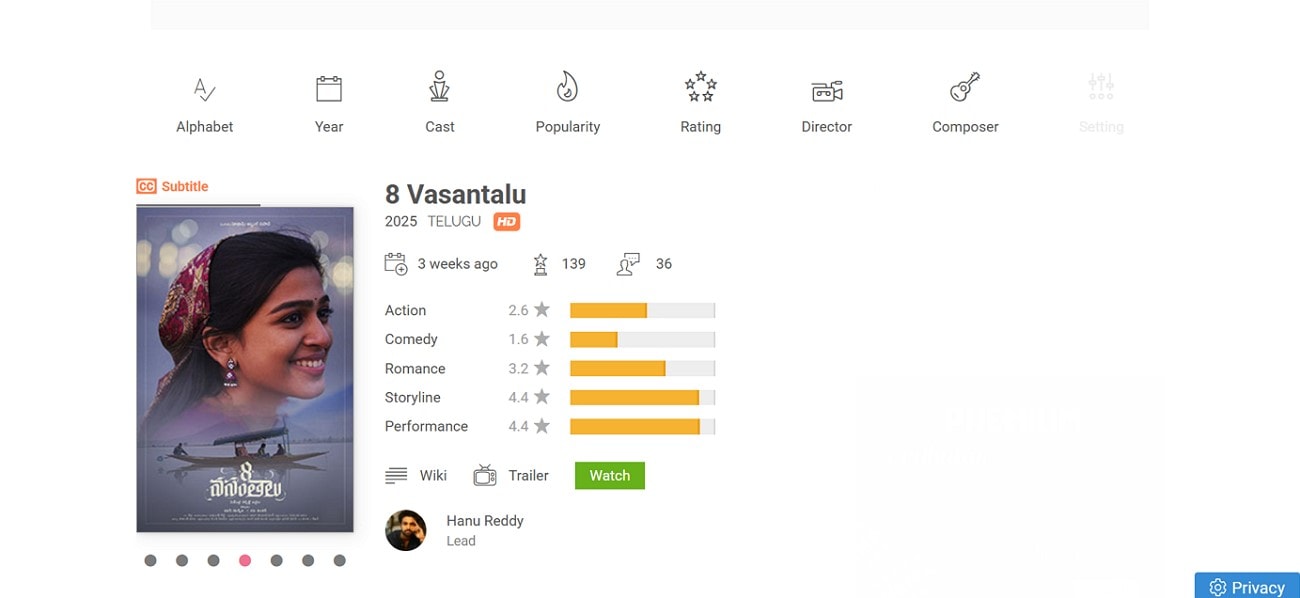Sort movies by Alphabet icon
This screenshot has width=1300, height=598.
[x=204, y=90]
